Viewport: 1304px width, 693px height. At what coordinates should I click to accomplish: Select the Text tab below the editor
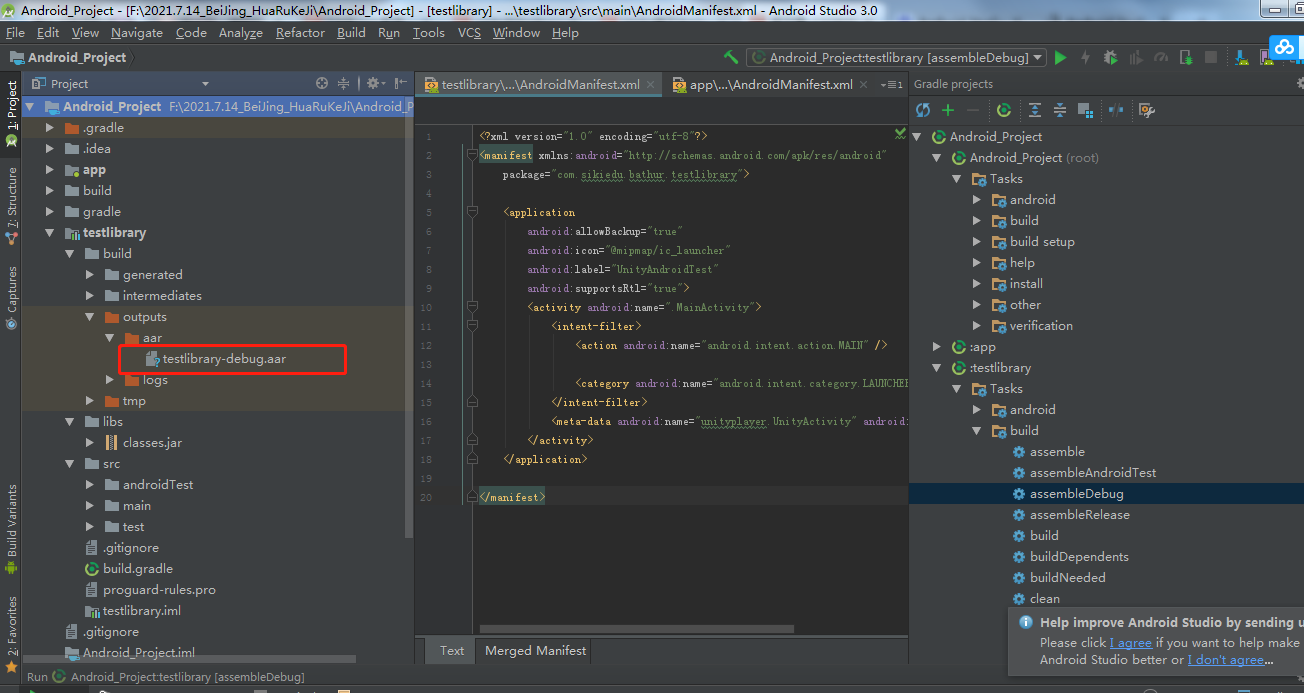tap(452, 650)
